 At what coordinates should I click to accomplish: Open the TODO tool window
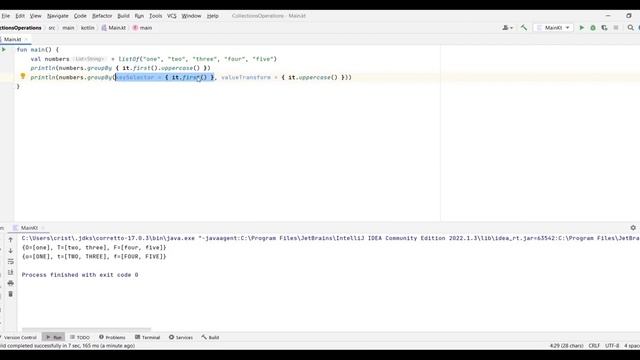pyautogui.click(x=80, y=338)
